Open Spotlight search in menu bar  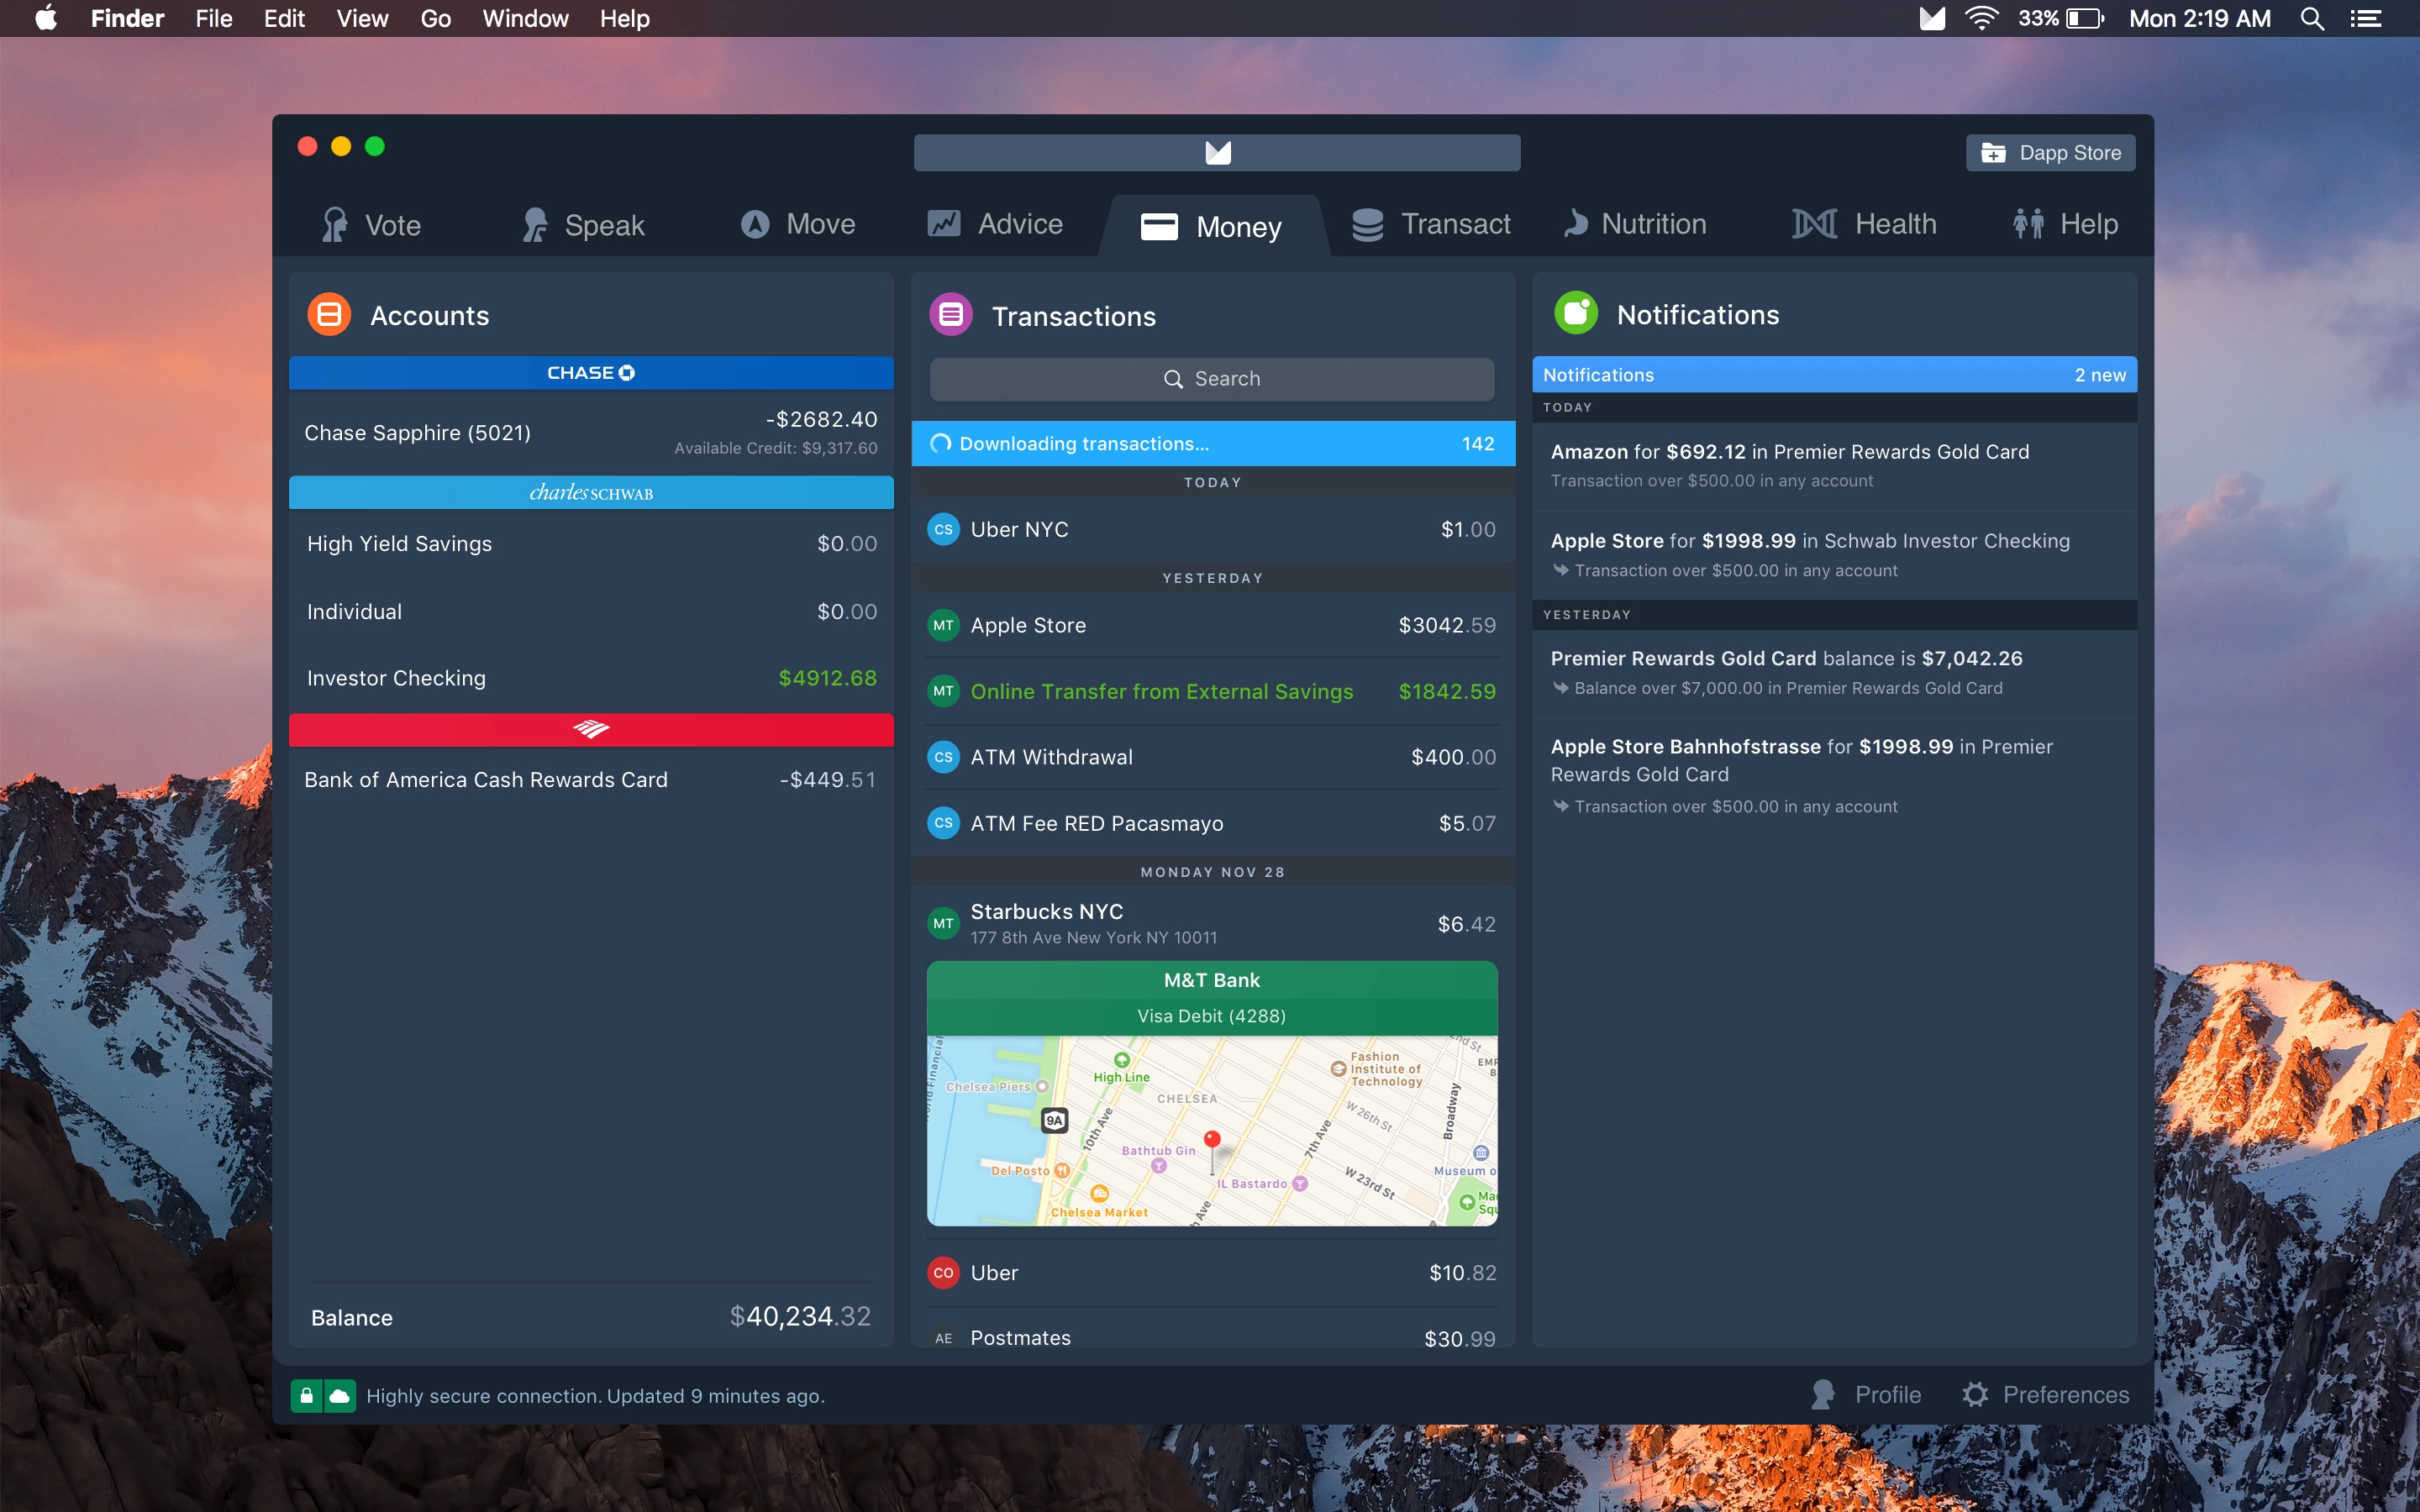(2312, 18)
